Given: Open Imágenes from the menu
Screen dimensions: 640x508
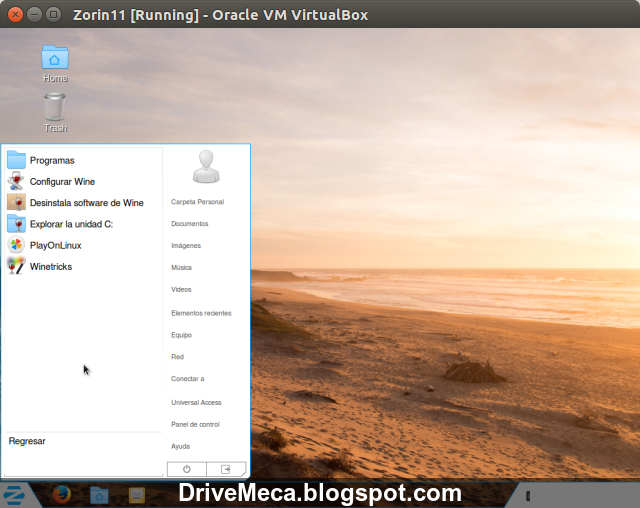Looking at the screenshot, I should (186, 246).
